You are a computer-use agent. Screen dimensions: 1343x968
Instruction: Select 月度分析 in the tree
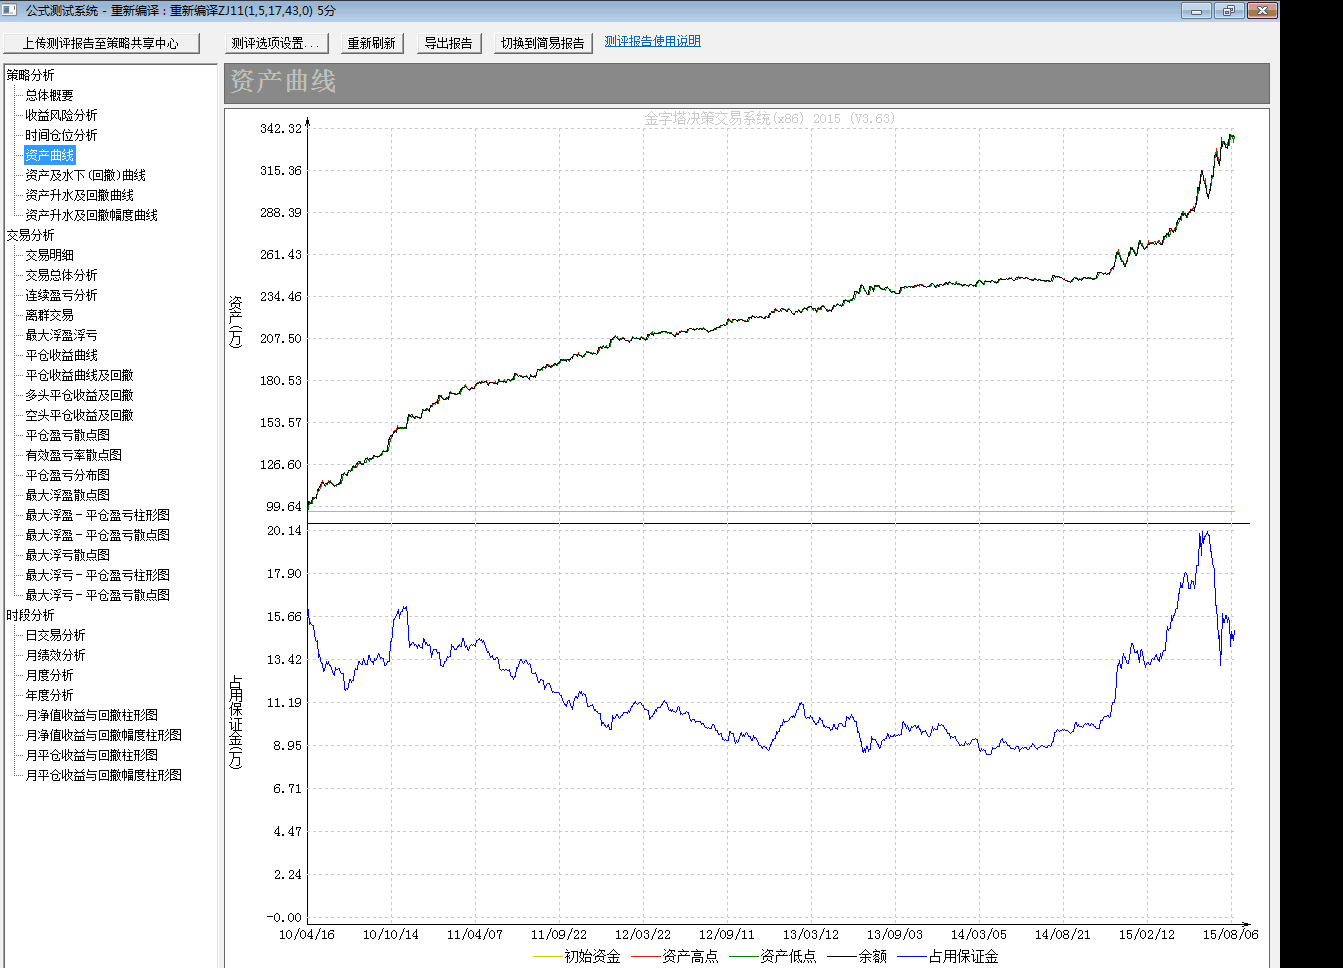point(49,675)
